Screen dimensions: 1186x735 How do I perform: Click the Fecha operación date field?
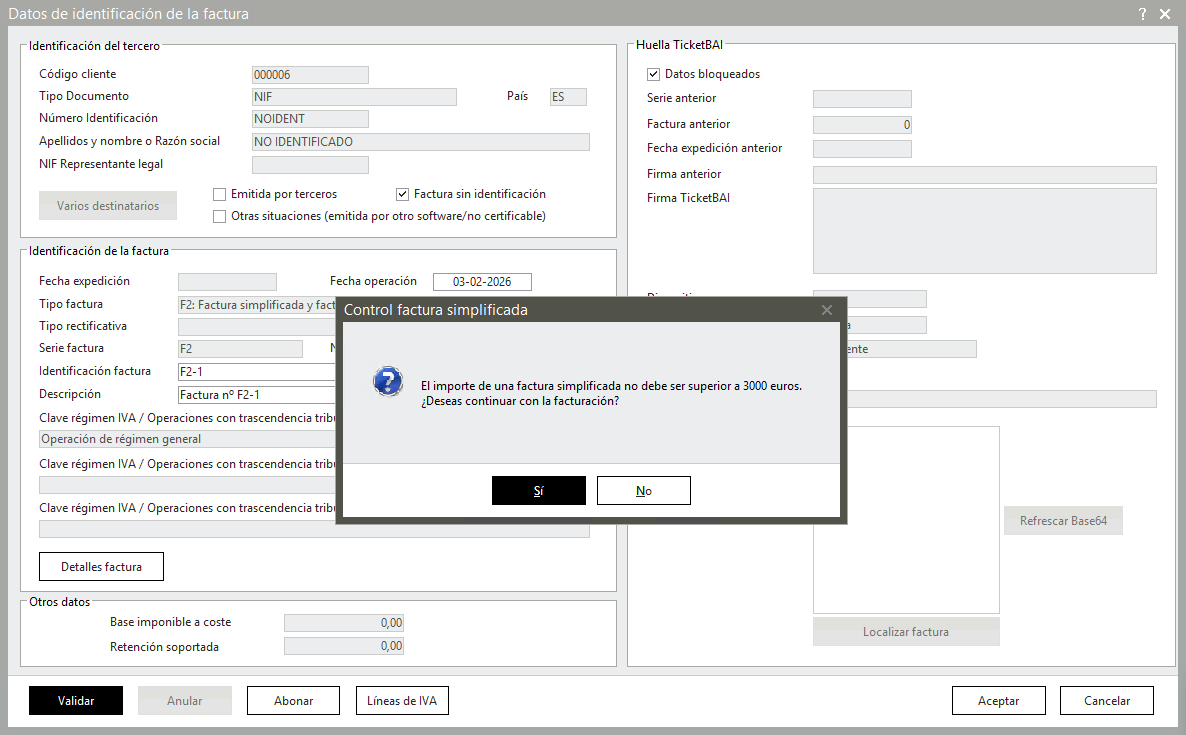(x=482, y=282)
